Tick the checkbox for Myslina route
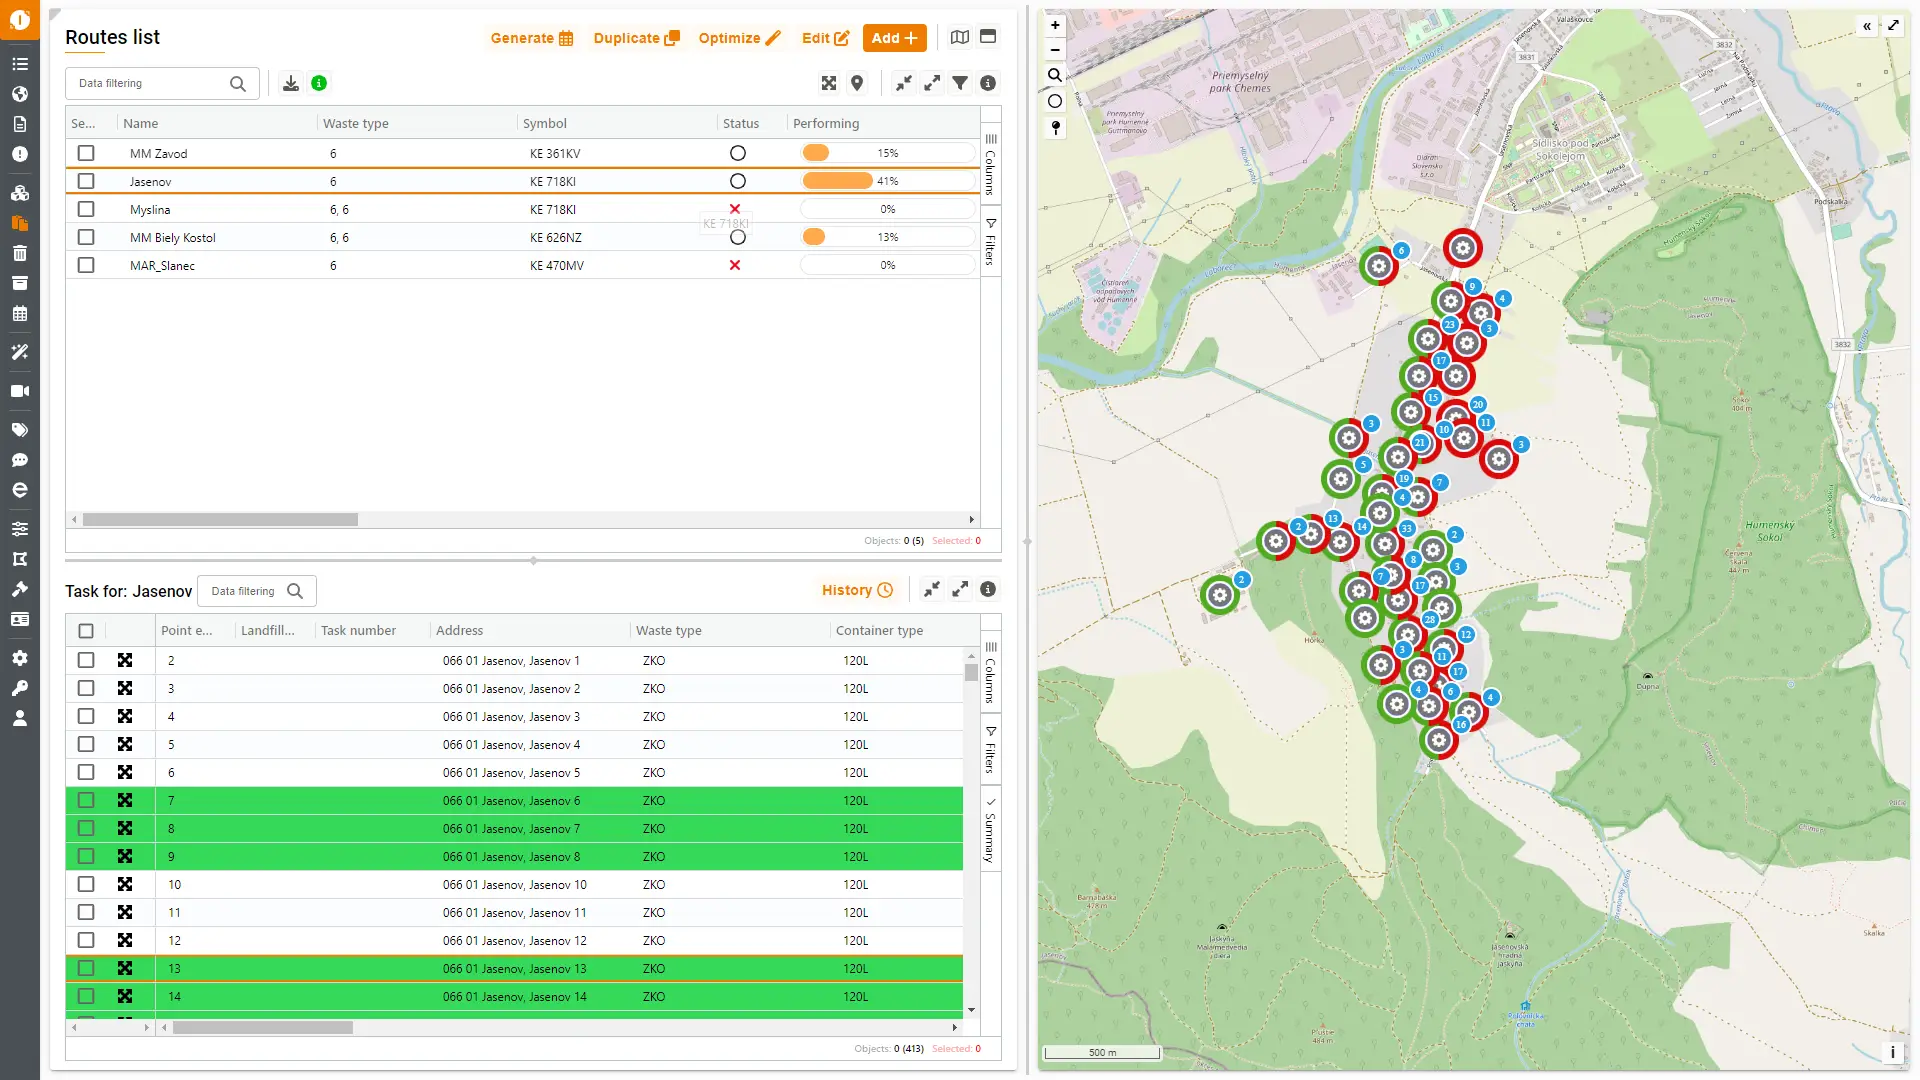1920x1080 pixels. pos(86,209)
